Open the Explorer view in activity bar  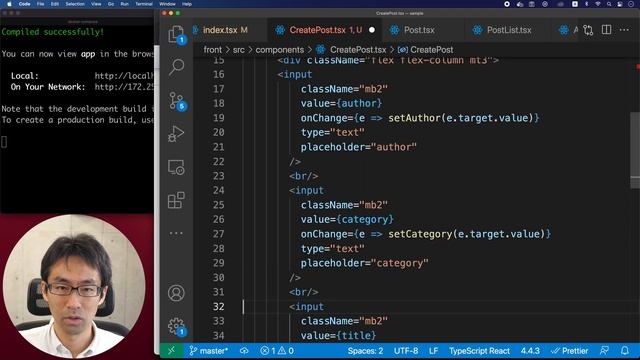(x=176, y=33)
